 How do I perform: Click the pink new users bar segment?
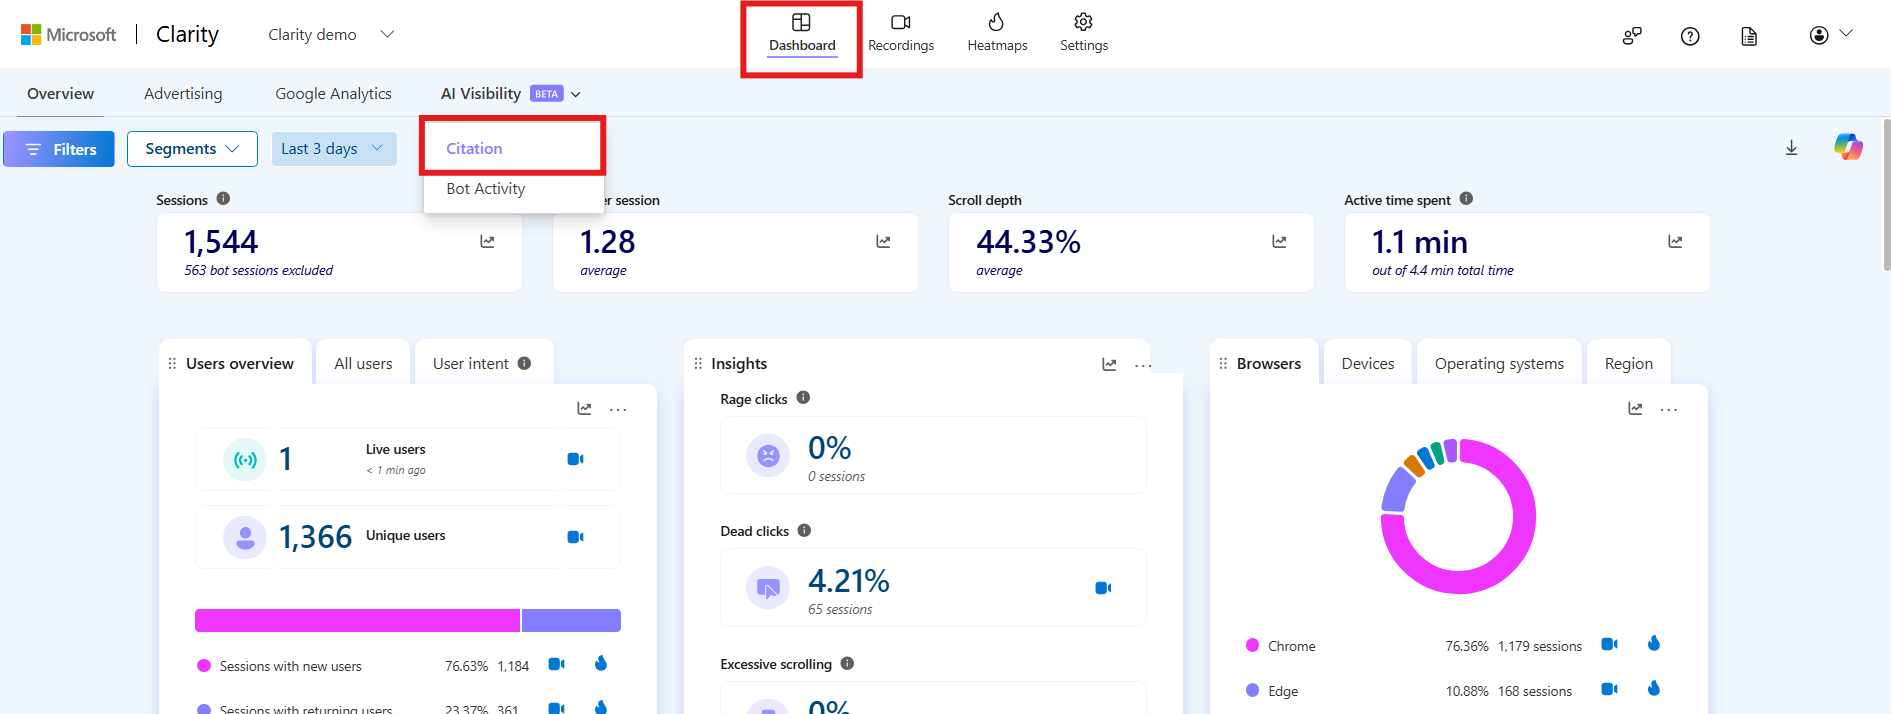[357, 620]
